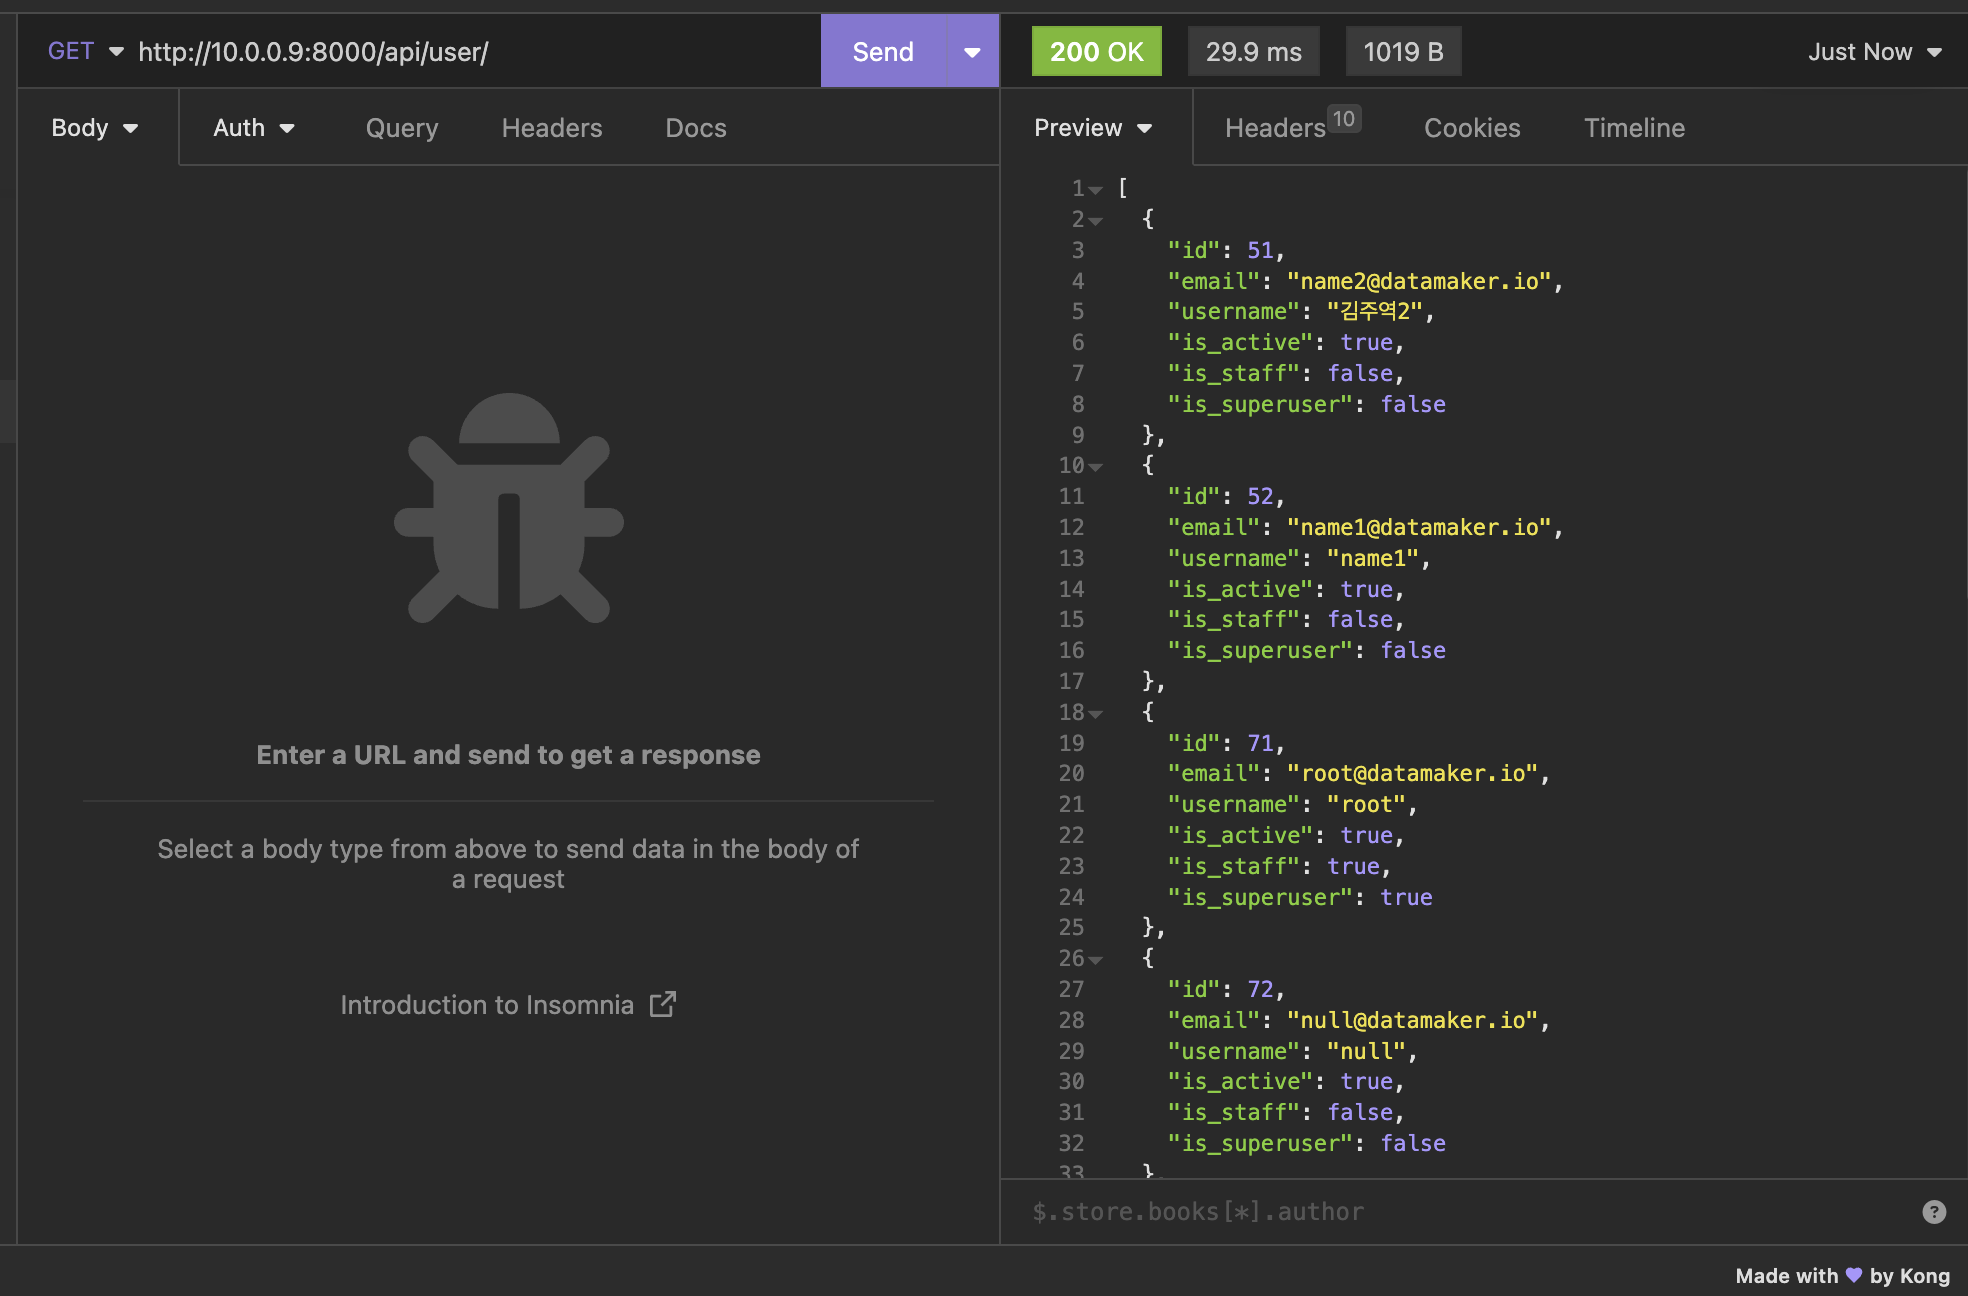Viewport: 1968px width, 1296px height.
Task: Switch to the Query tab
Action: coord(402,128)
